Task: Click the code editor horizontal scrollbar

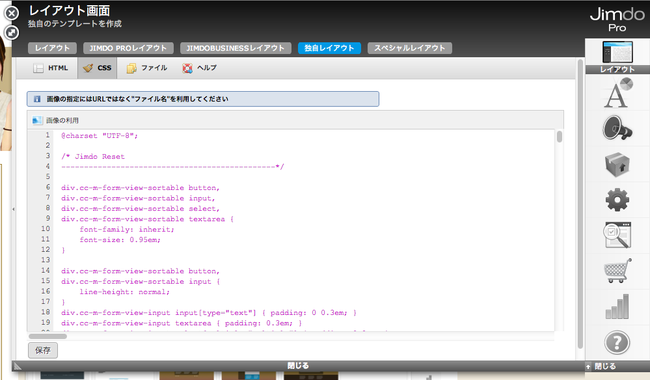Action: tap(48, 336)
